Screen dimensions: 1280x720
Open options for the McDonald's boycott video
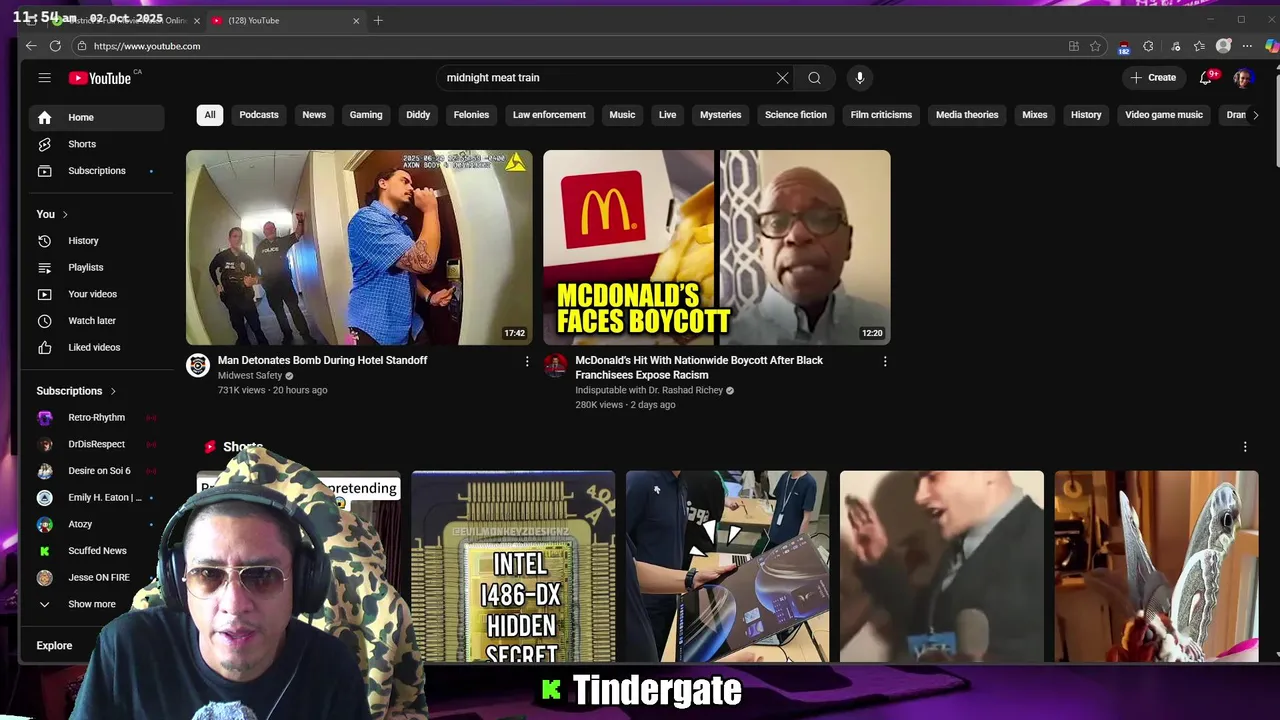(884, 361)
